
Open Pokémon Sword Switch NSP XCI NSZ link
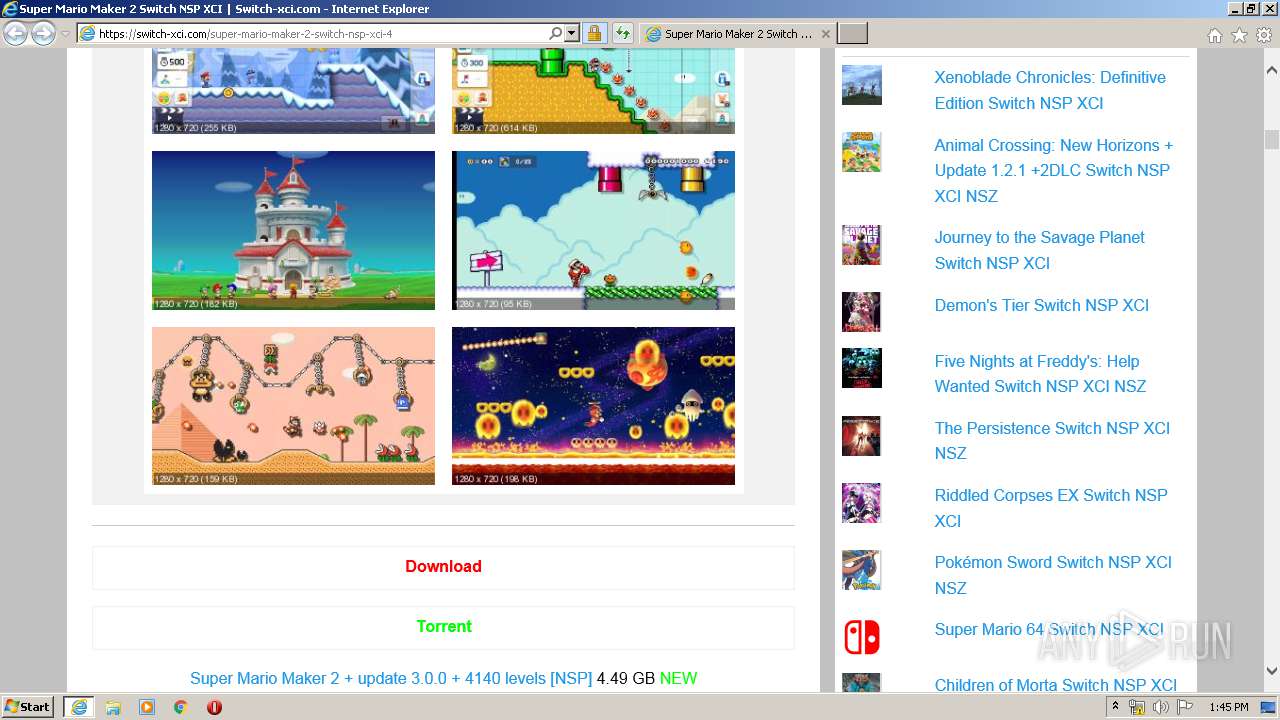[1053, 575]
